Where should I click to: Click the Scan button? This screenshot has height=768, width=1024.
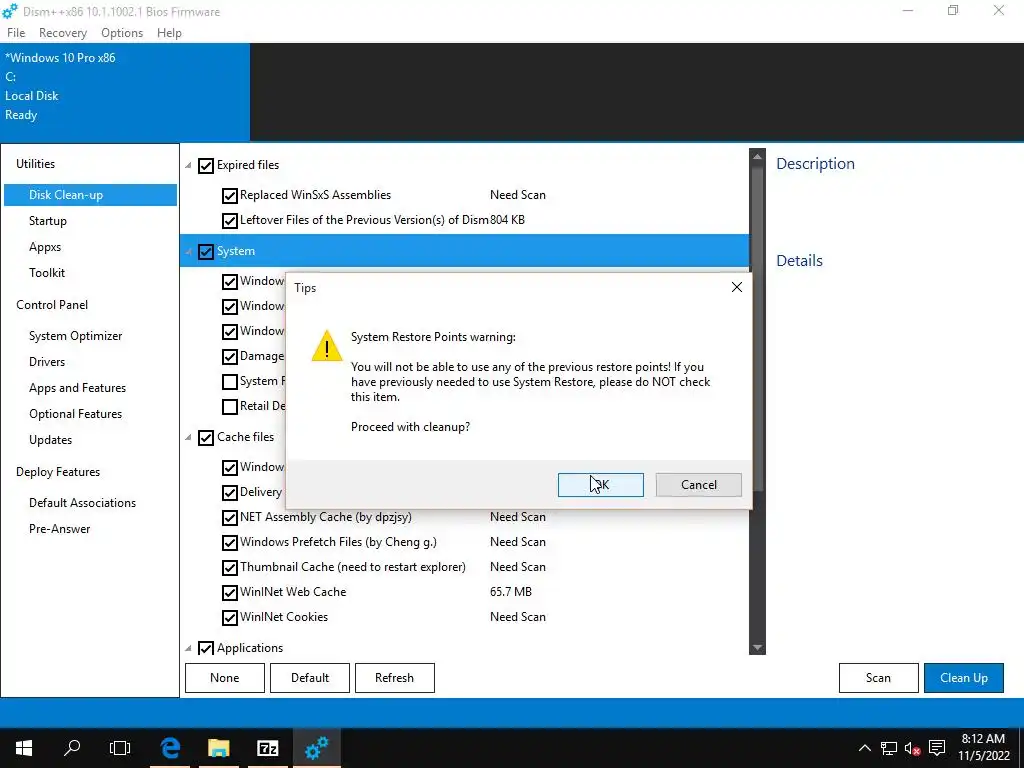878,678
